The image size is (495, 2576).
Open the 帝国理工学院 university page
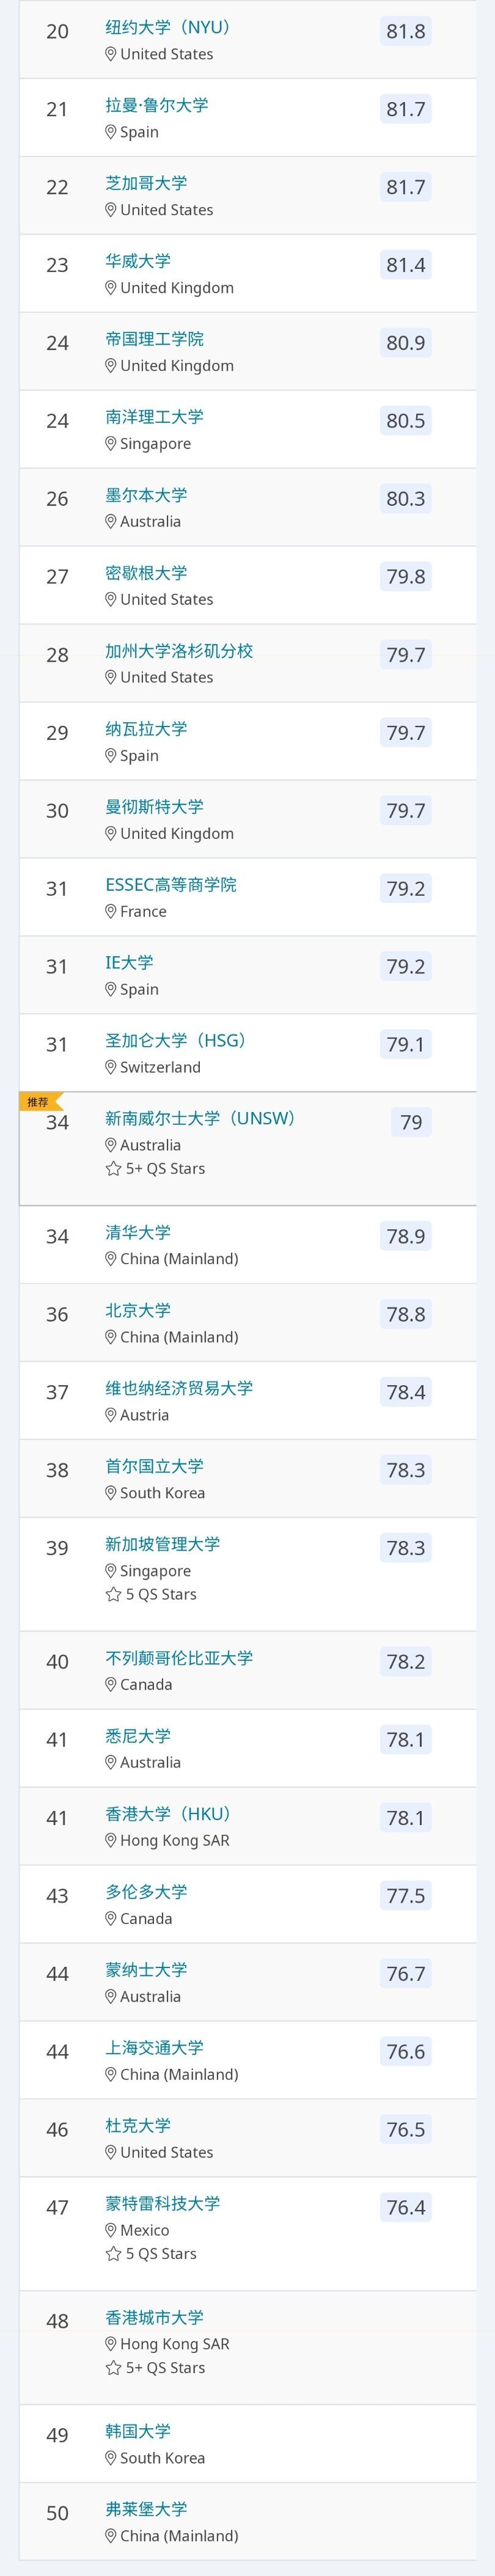click(x=154, y=339)
